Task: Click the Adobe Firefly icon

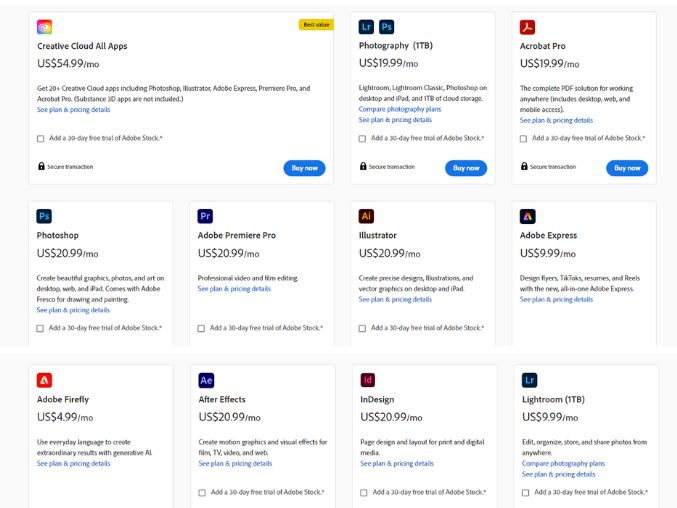Action: (44, 380)
